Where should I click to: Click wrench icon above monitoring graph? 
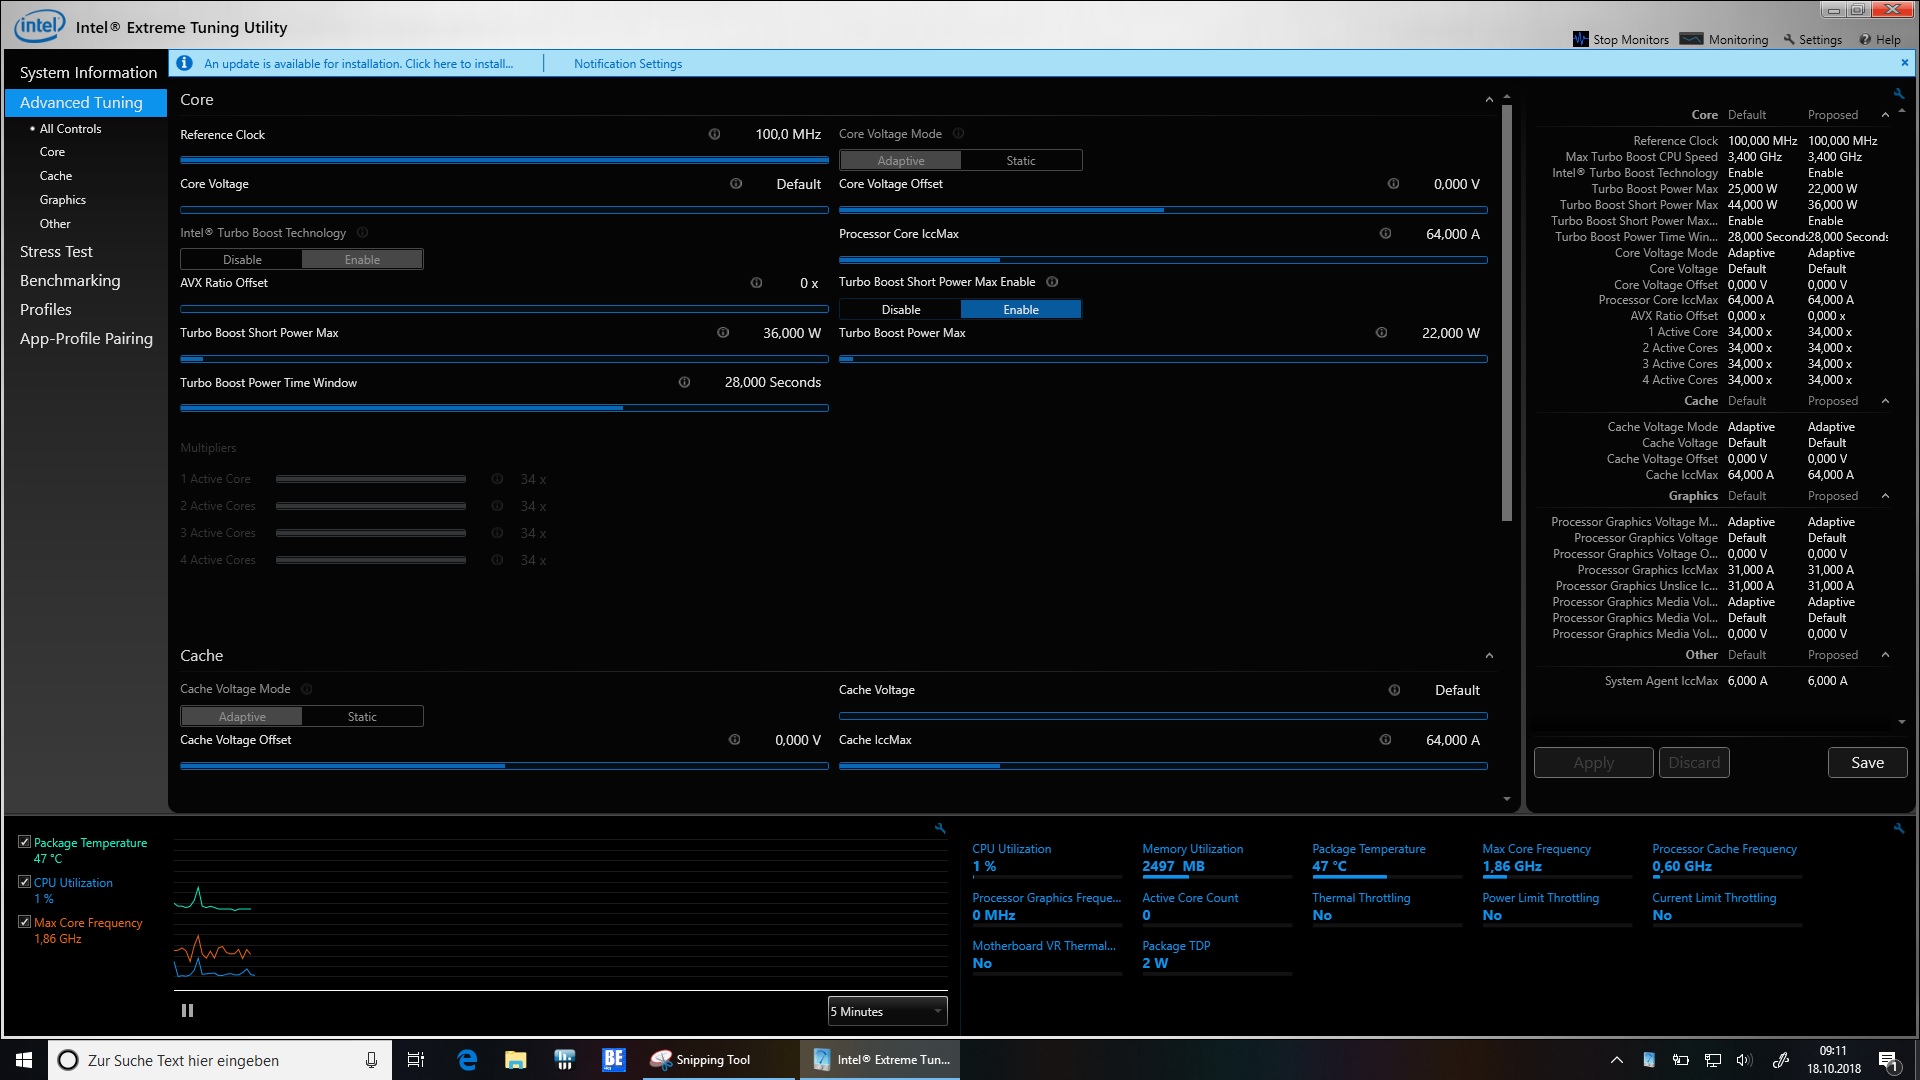(x=939, y=828)
